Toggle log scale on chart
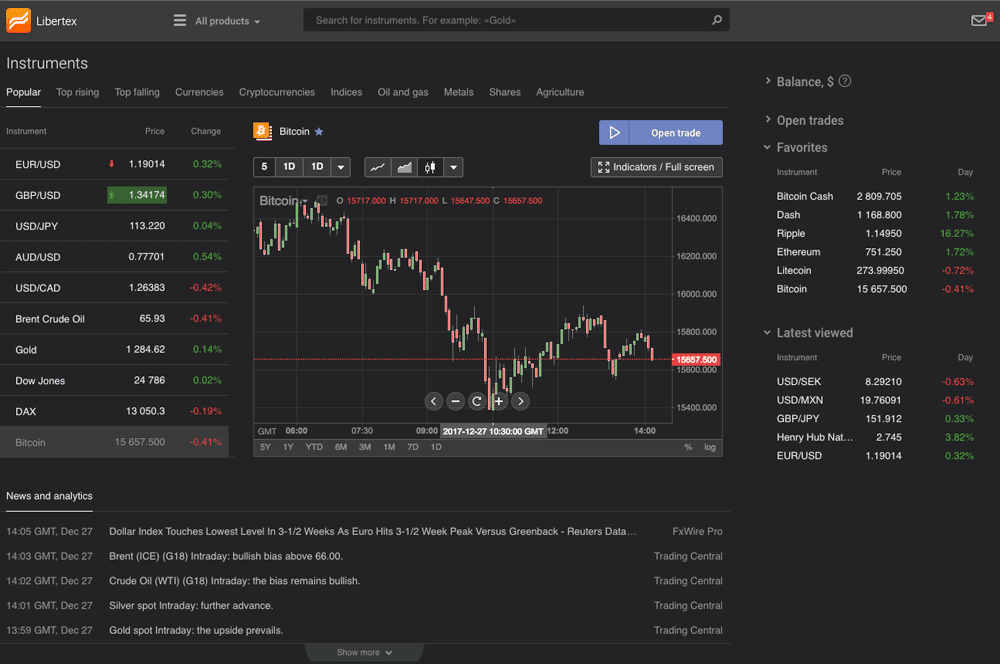The width and height of the screenshot is (1000, 664). (x=710, y=447)
